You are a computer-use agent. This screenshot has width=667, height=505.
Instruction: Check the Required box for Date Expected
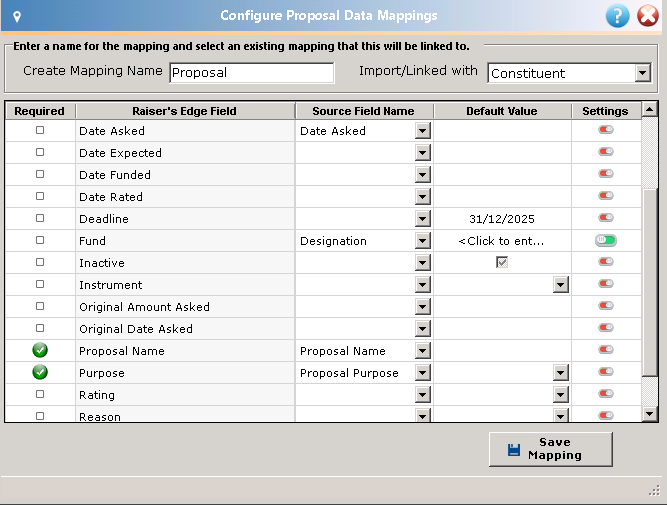point(40,152)
